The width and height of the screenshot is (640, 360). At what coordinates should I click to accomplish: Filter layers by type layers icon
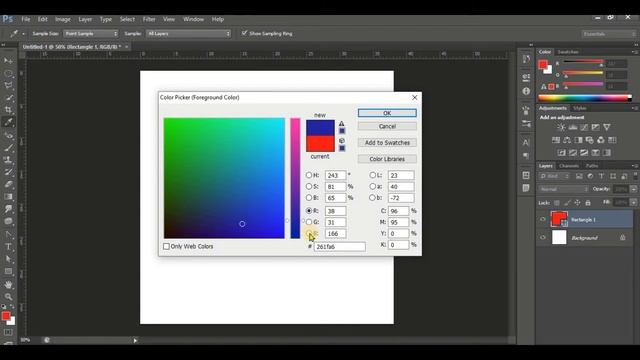point(601,176)
